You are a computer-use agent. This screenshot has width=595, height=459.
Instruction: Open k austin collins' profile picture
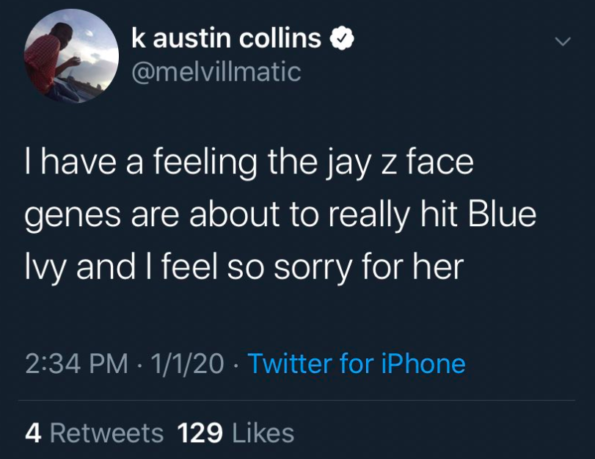71,56
